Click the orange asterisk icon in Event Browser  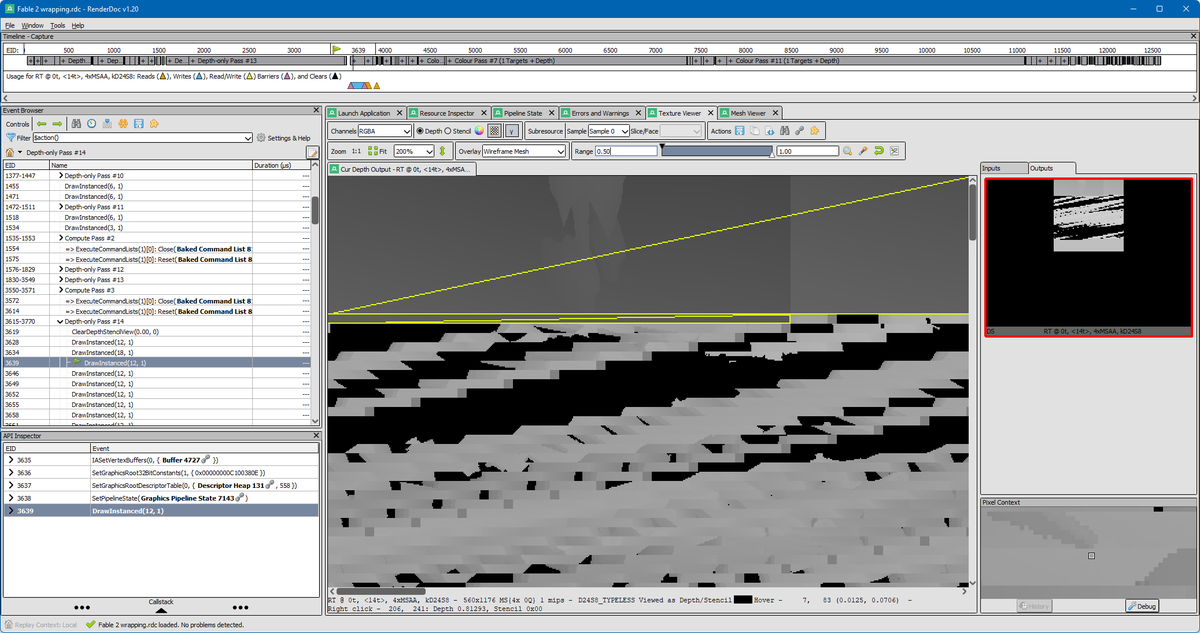pos(122,124)
